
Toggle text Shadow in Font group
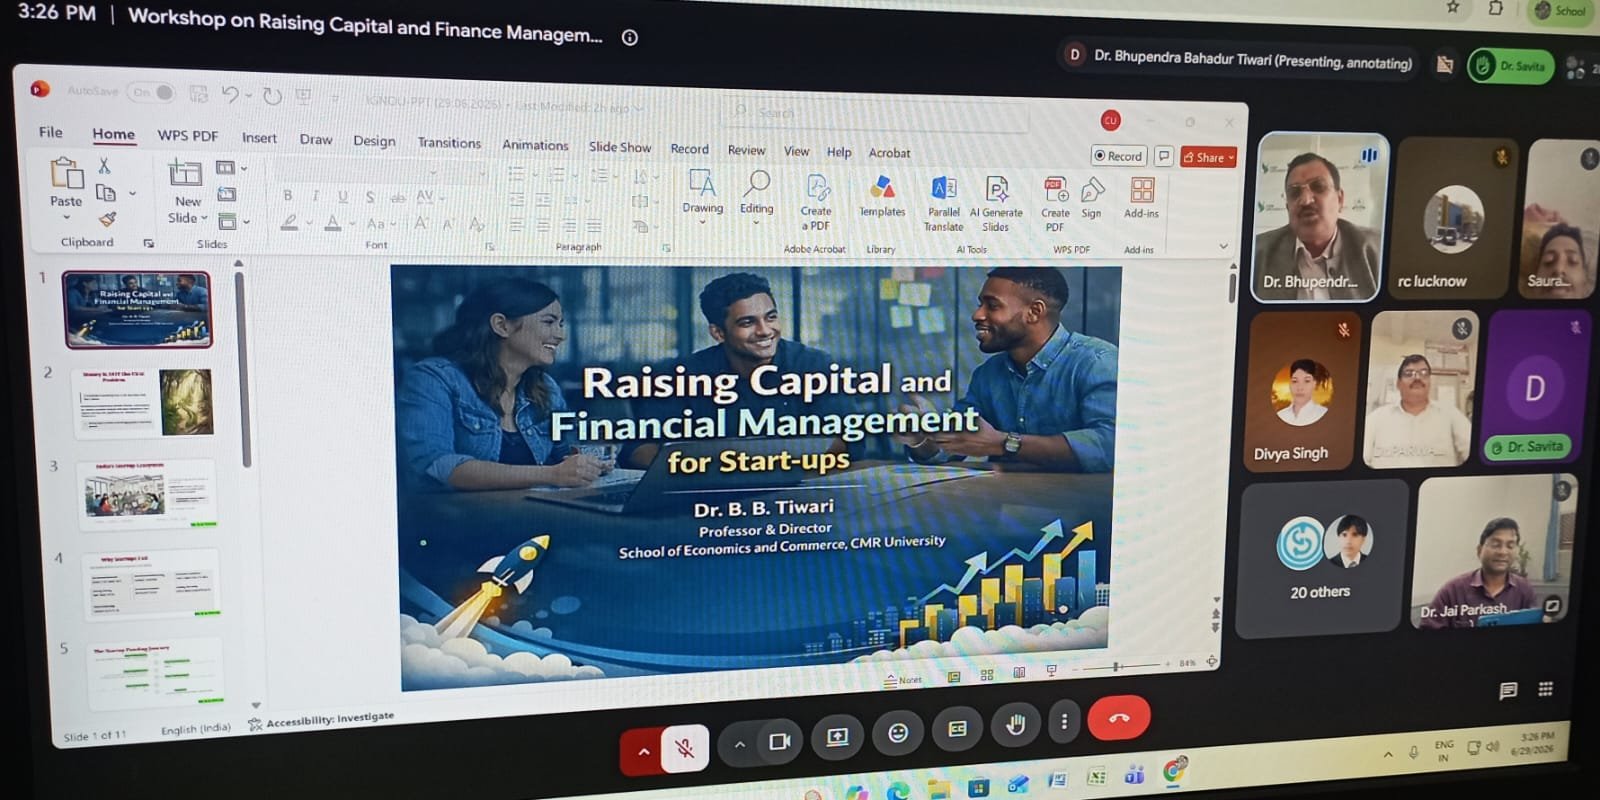click(x=370, y=197)
